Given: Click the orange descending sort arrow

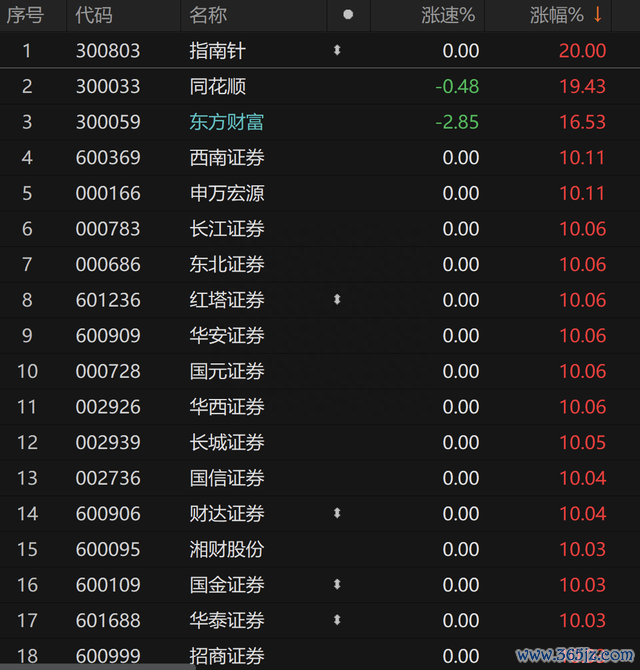Looking at the screenshot, I should click(x=598, y=15).
